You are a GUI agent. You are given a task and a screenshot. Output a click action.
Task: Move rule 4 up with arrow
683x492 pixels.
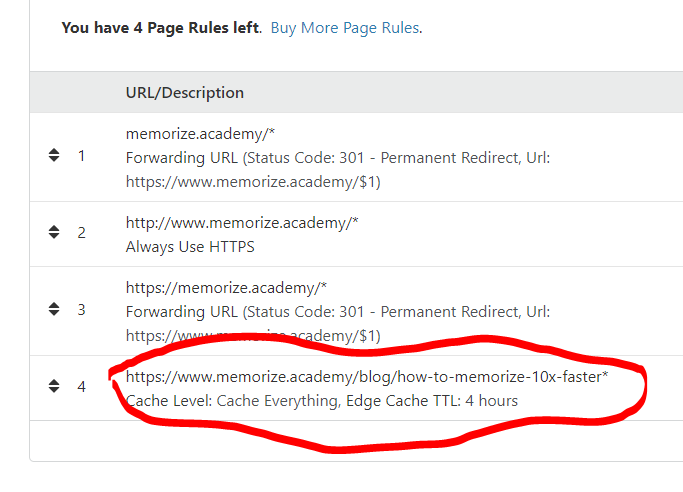click(x=54, y=382)
